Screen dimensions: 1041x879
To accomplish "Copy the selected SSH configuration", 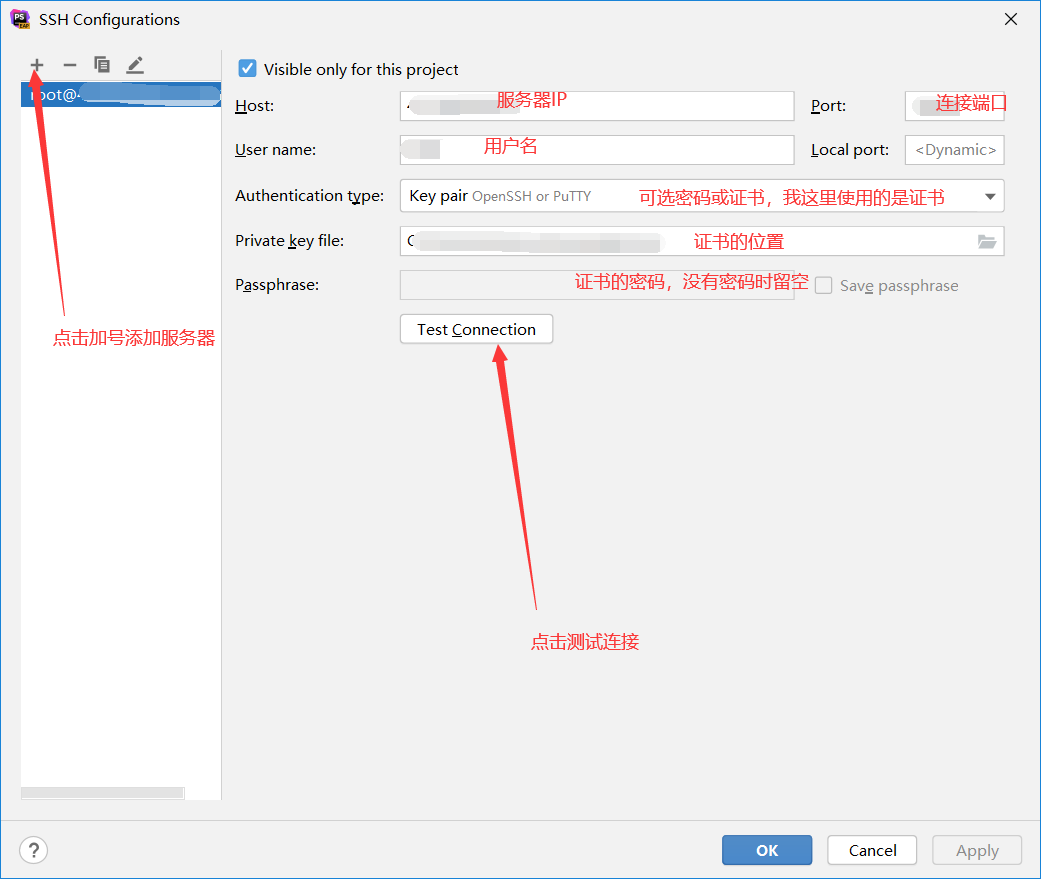I will (102, 64).
